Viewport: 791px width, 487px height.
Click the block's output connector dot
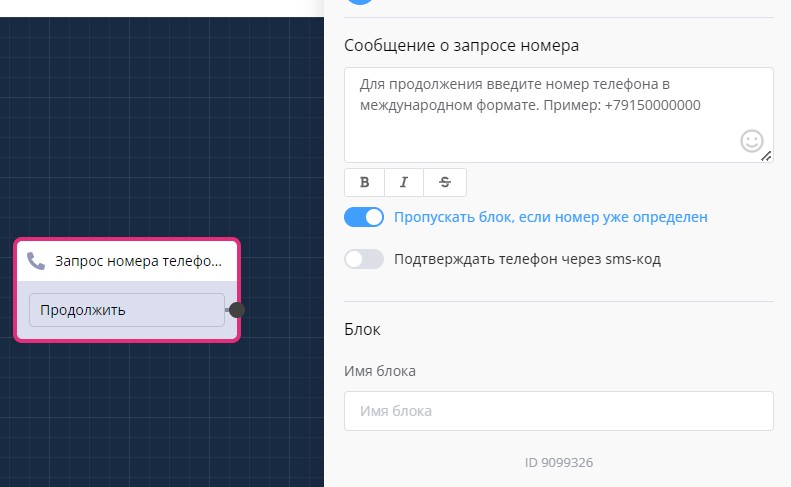click(x=237, y=310)
